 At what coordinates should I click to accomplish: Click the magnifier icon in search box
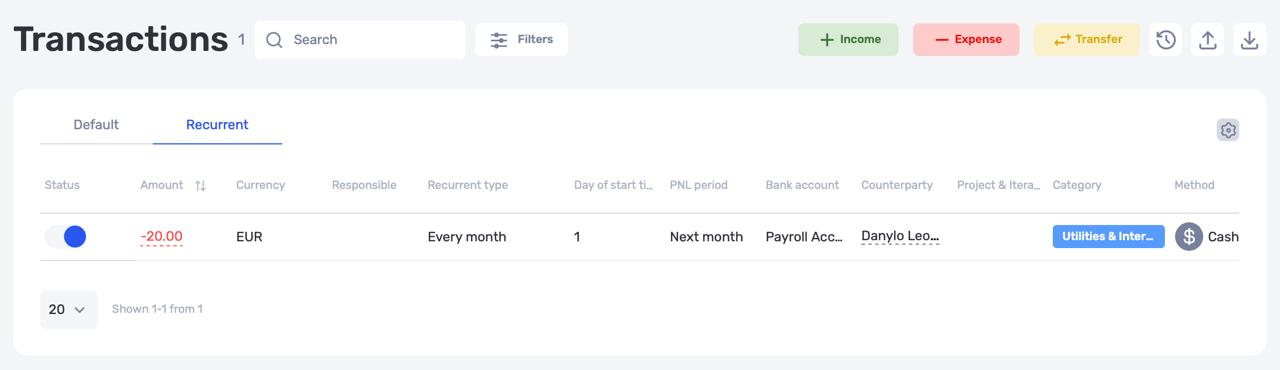click(274, 40)
